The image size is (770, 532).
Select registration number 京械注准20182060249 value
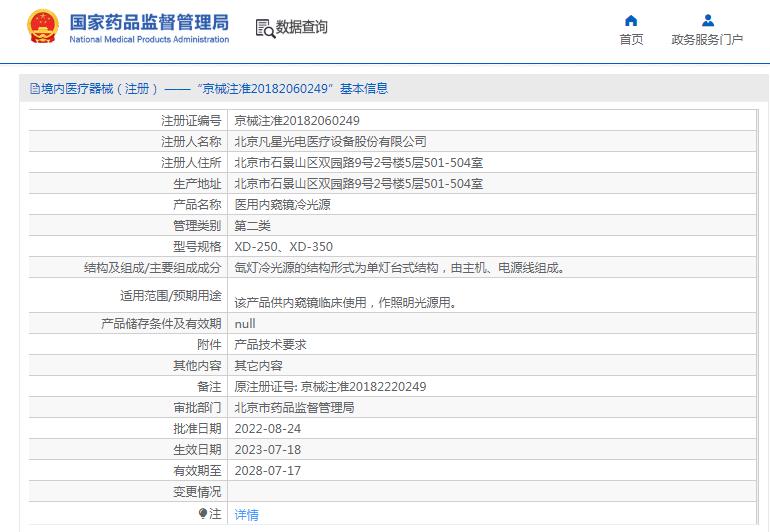click(x=297, y=120)
